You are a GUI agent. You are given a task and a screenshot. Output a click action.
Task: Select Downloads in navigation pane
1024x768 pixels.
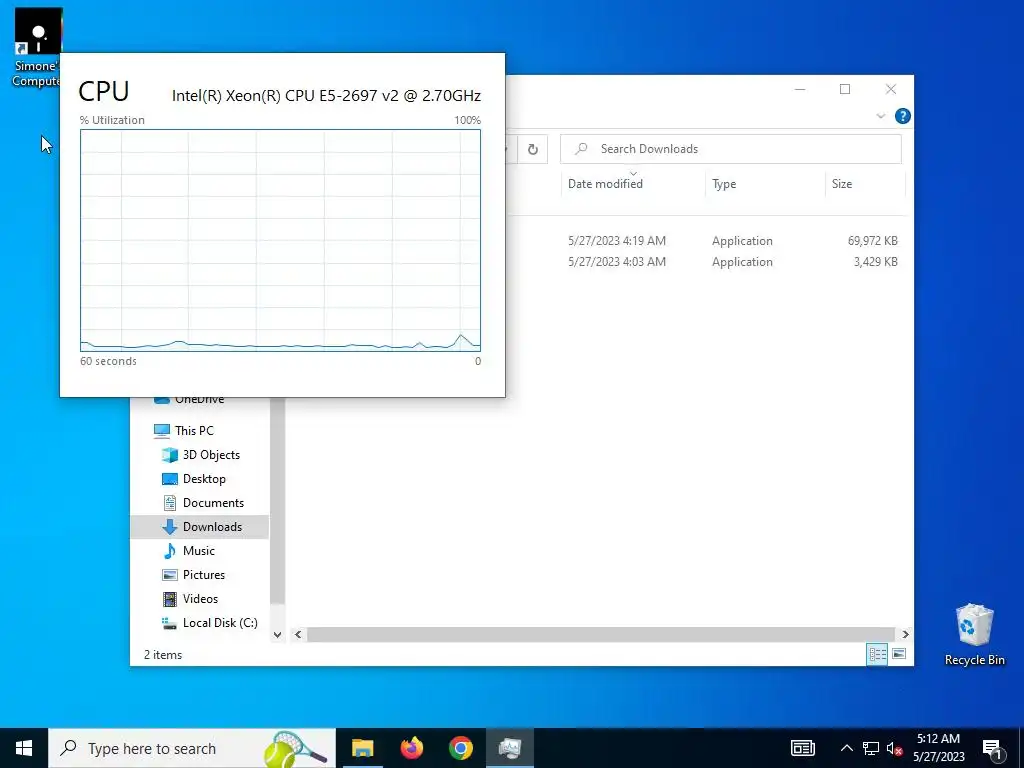[199, 527]
